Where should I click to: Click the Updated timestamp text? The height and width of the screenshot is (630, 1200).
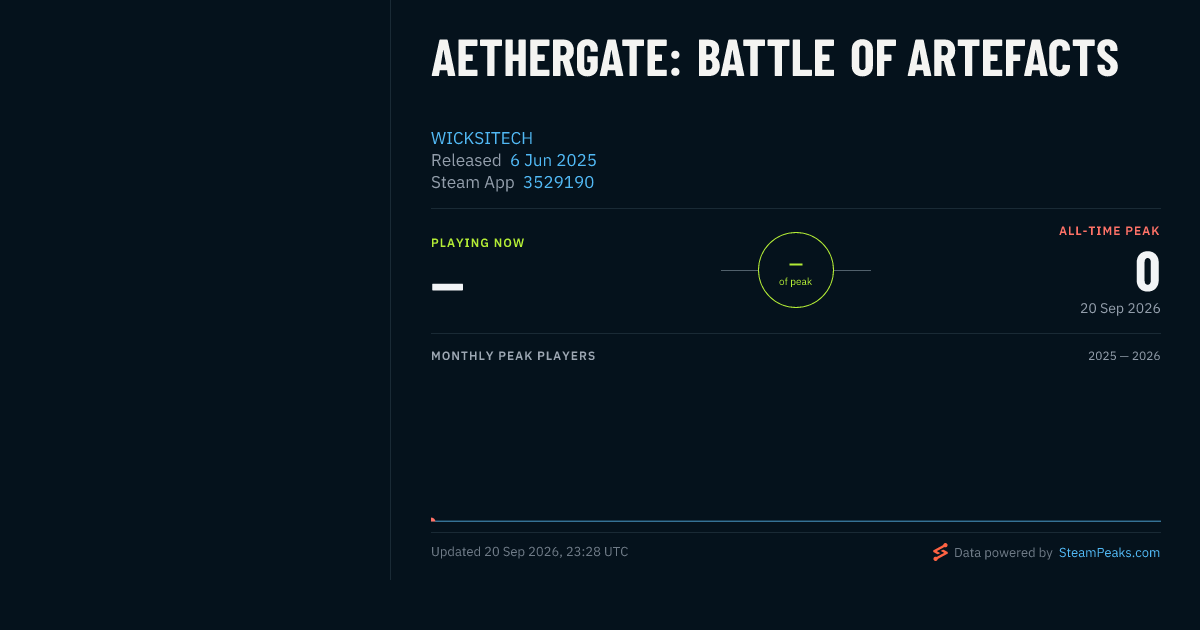530,551
